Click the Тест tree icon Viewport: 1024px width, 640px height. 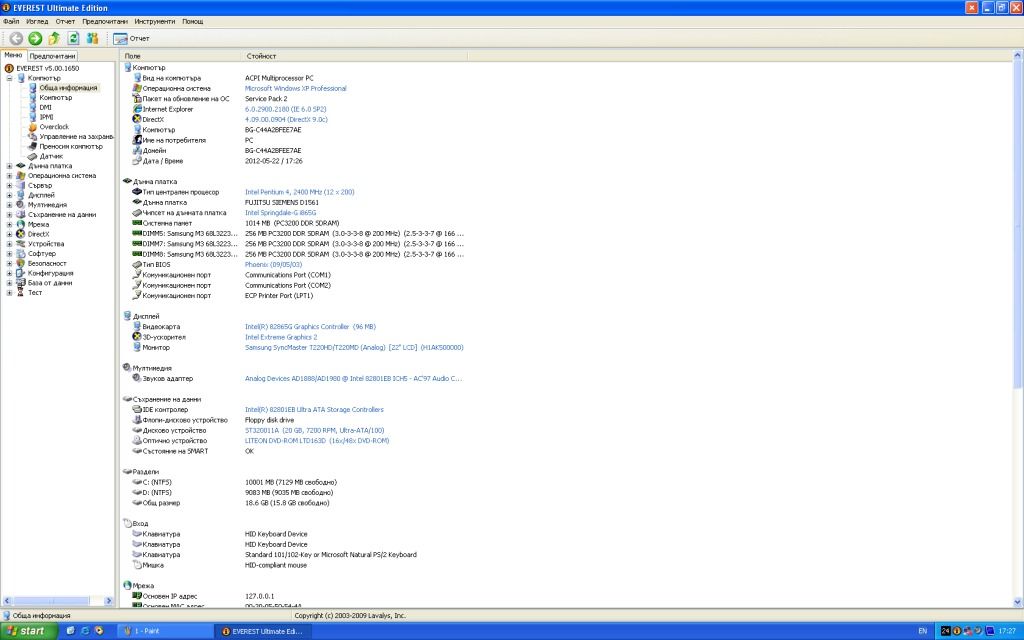21,293
